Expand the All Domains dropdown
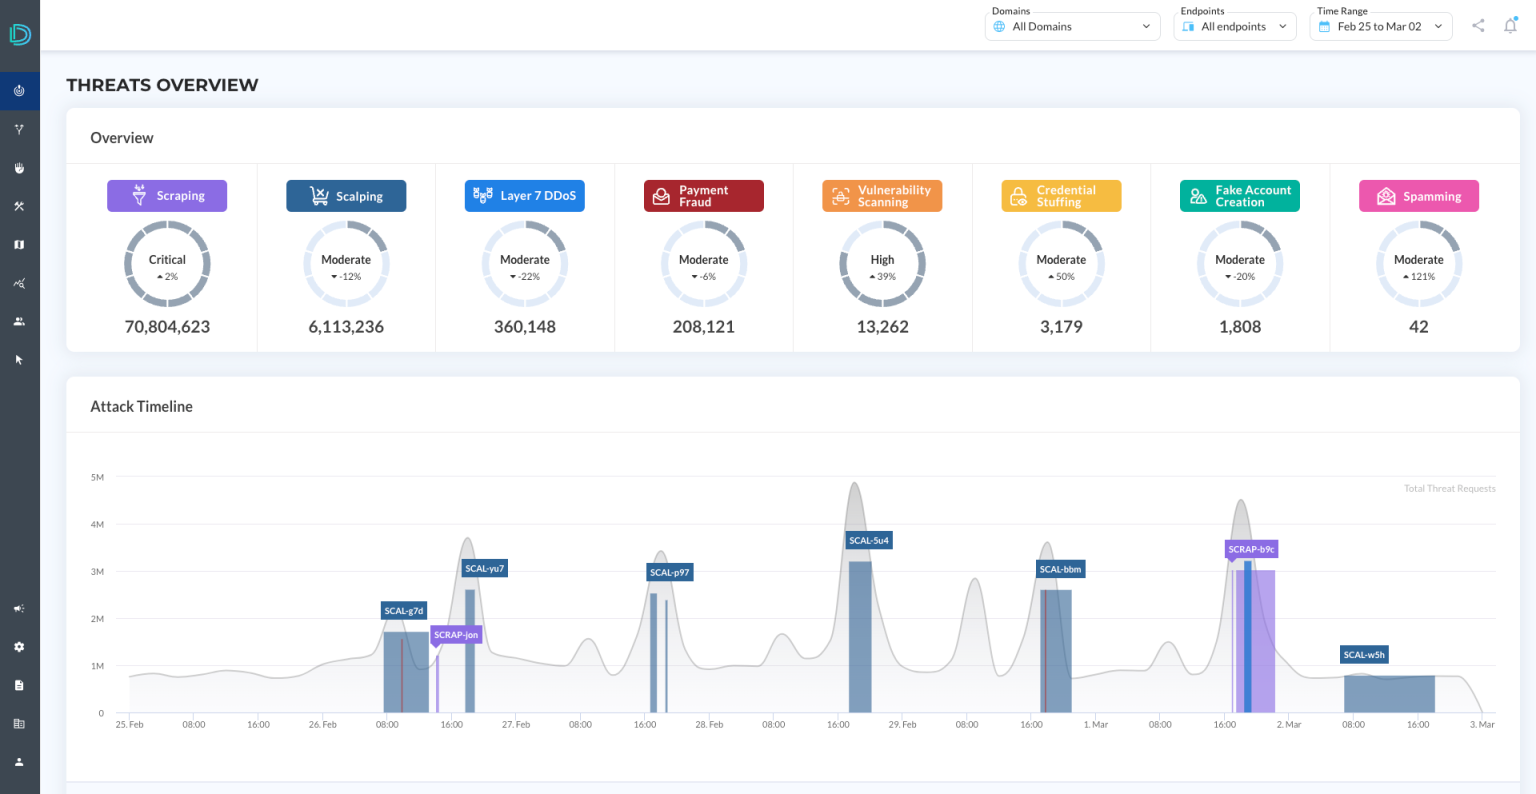The width and height of the screenshot is (1536, 794). [x=1074, y=27]
